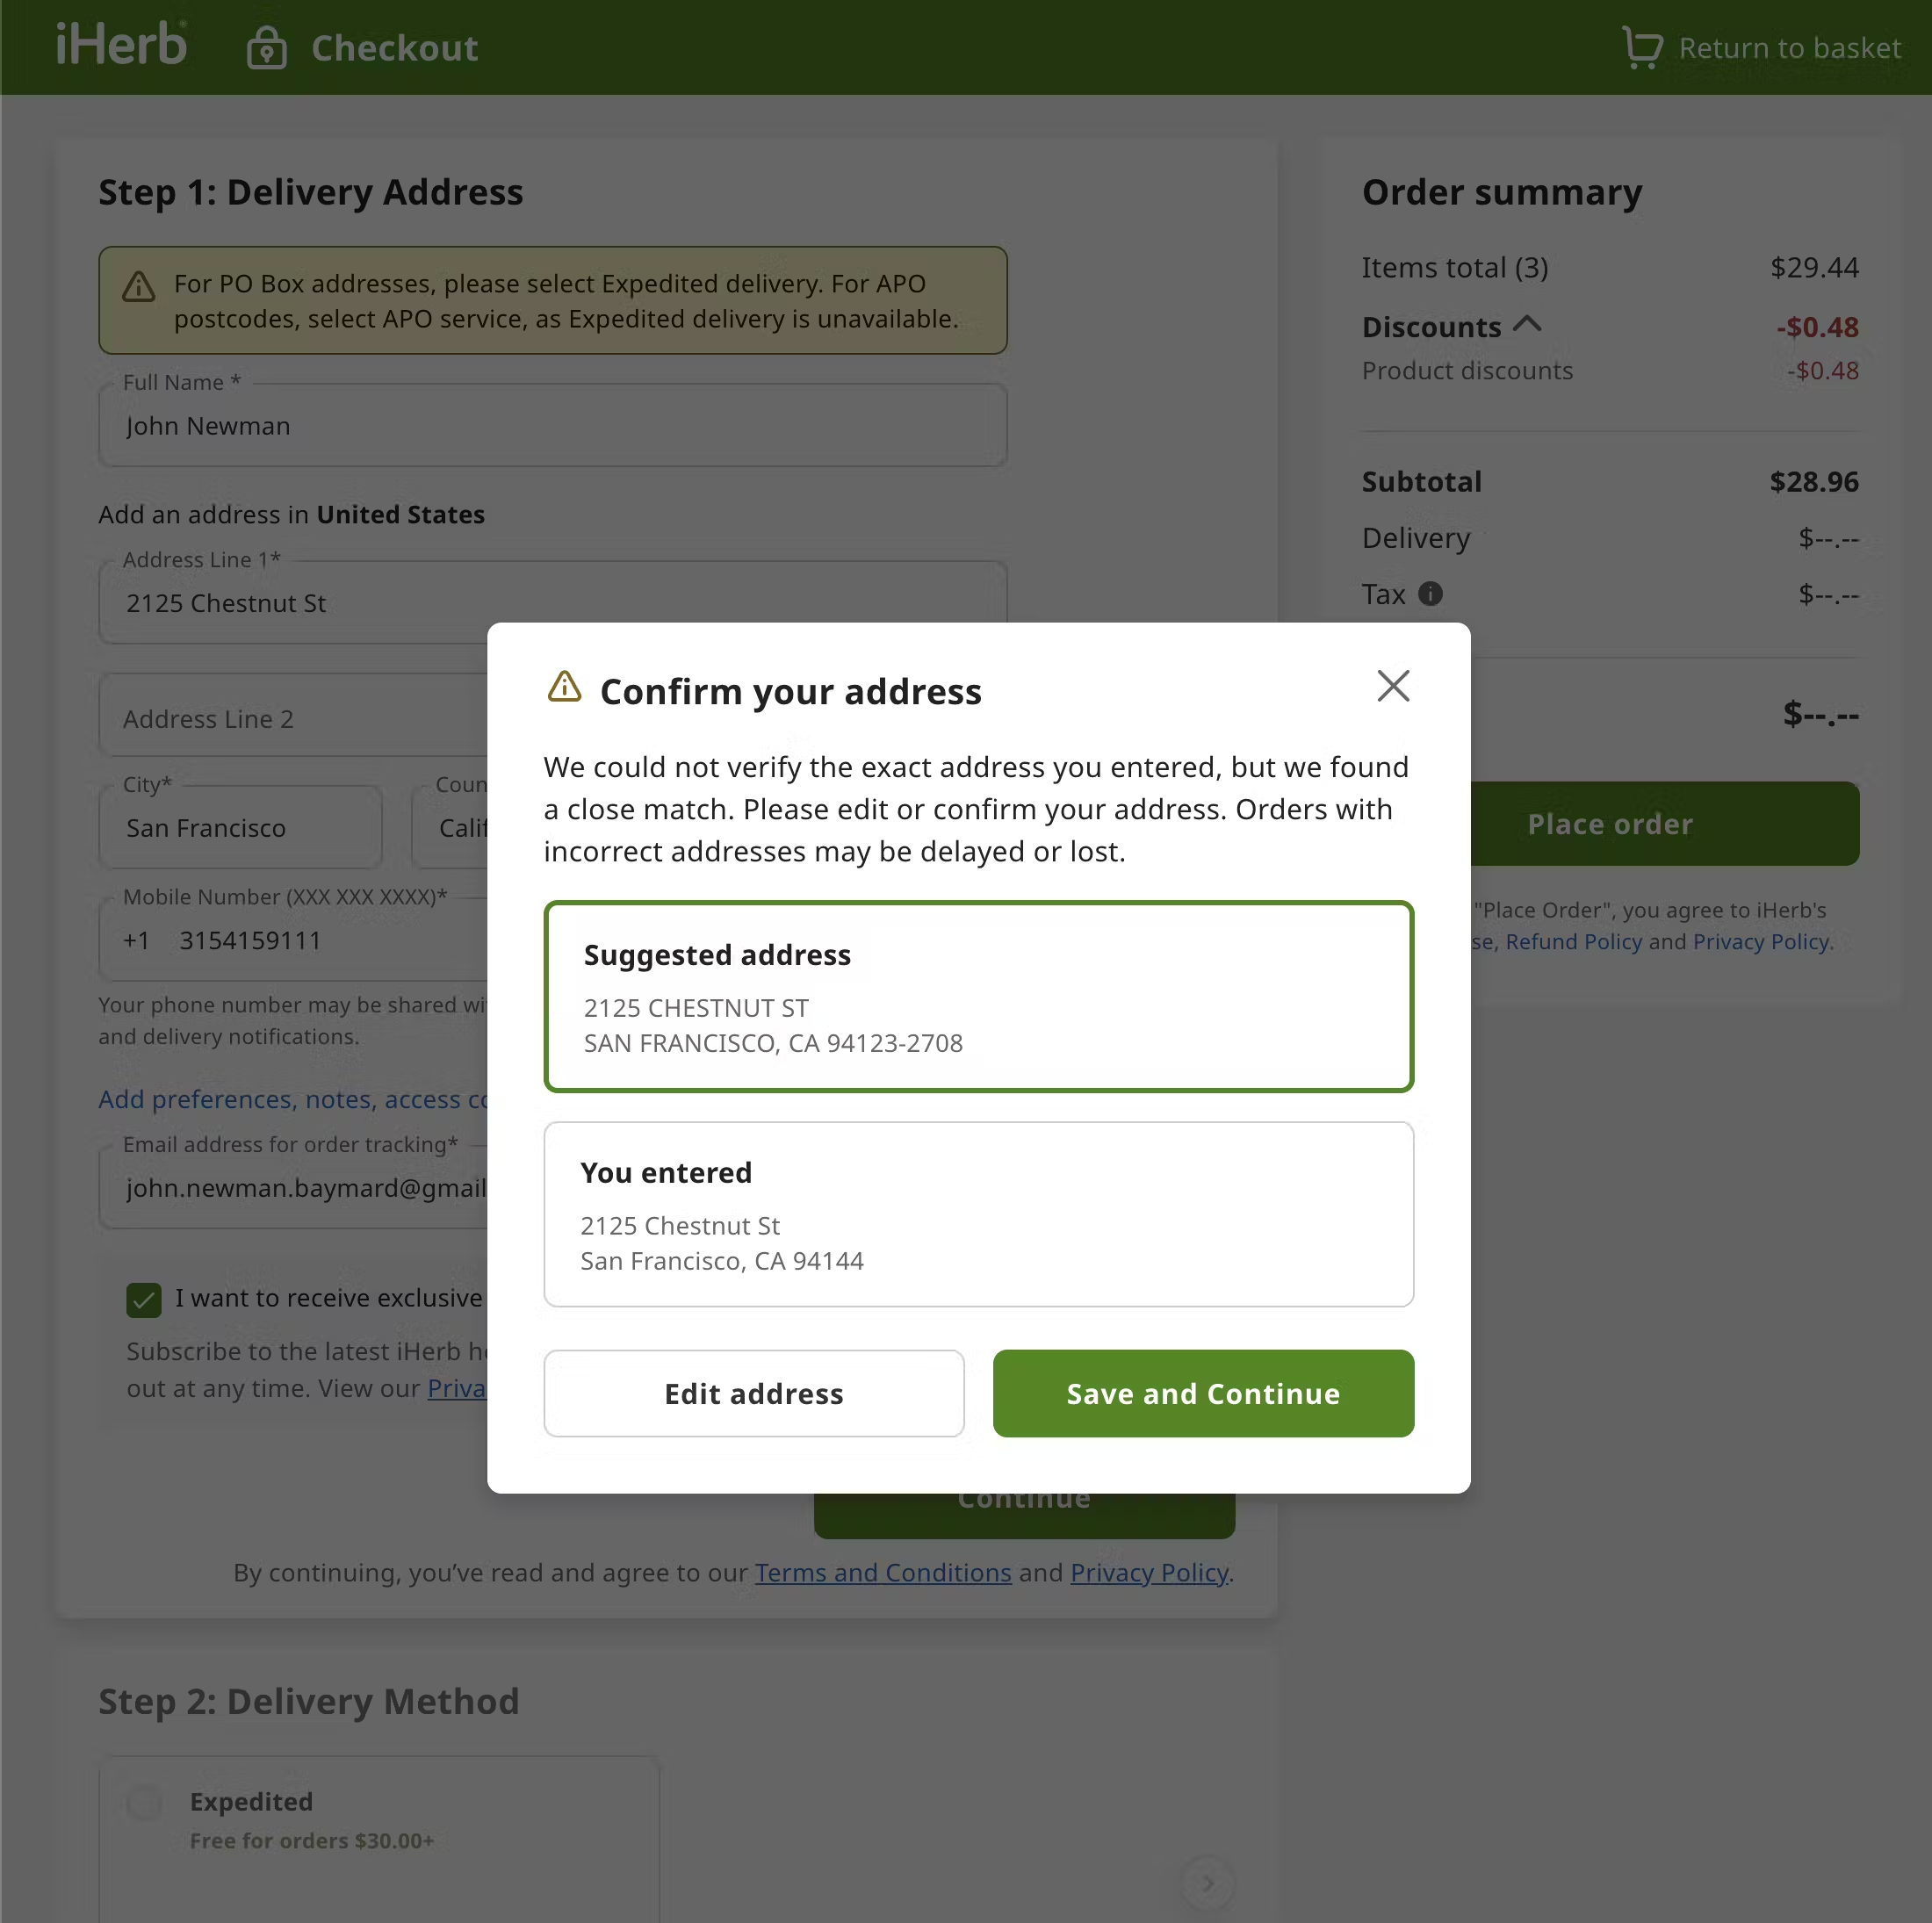Select the You entered address option
Screen dimensions: 1932x1923
[978, 1214]
